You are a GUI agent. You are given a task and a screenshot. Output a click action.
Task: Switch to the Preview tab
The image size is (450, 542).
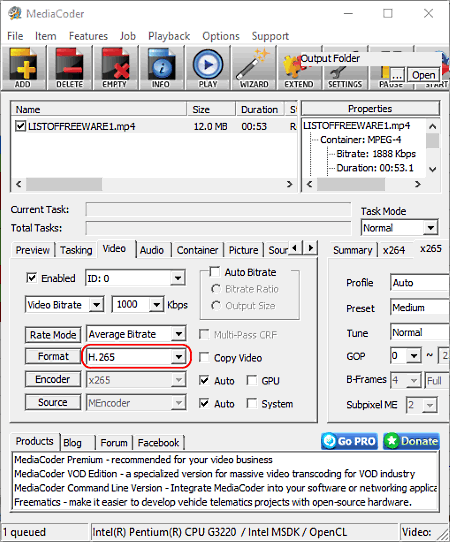pos(32,250)
